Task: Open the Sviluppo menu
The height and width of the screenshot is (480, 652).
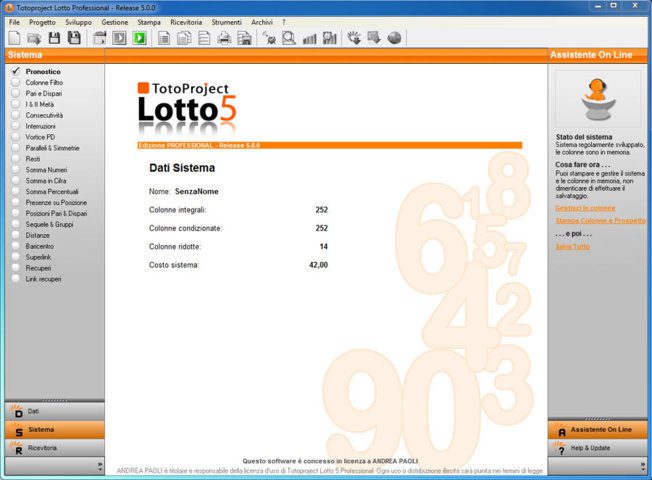Action: tap(79, 22)
